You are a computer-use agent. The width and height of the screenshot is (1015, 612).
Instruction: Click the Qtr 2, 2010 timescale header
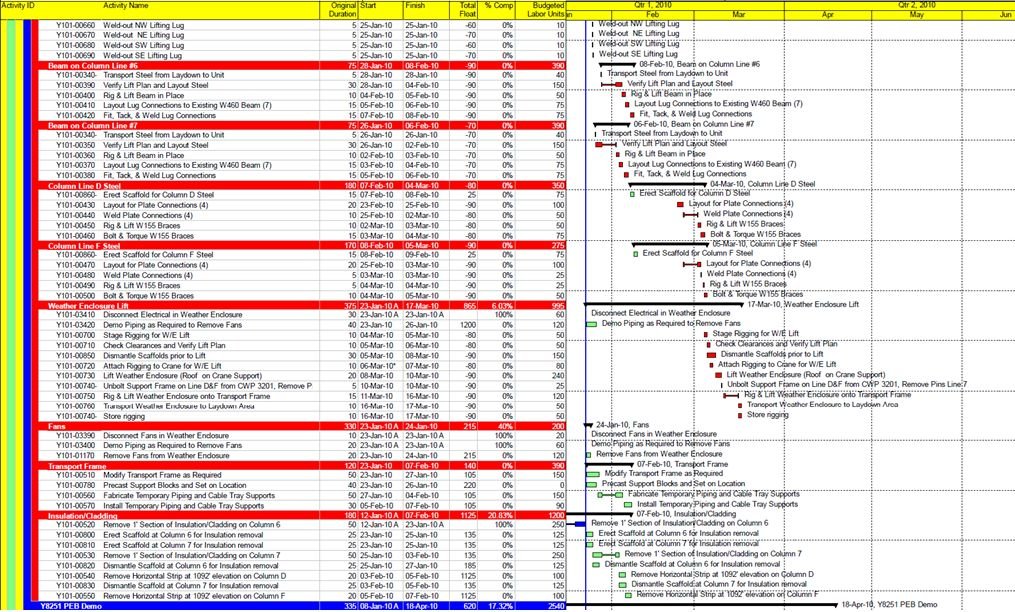pos(916,5)
